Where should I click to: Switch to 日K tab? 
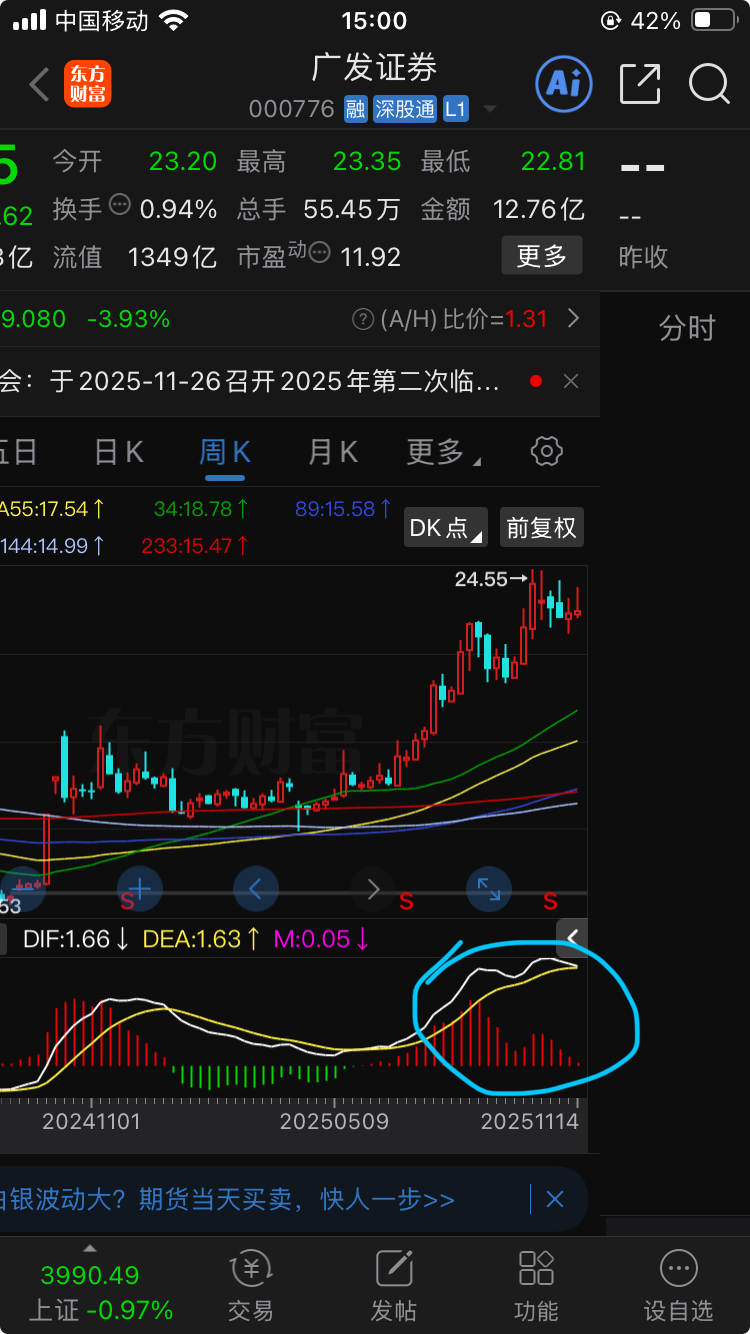tap(119, 452)
